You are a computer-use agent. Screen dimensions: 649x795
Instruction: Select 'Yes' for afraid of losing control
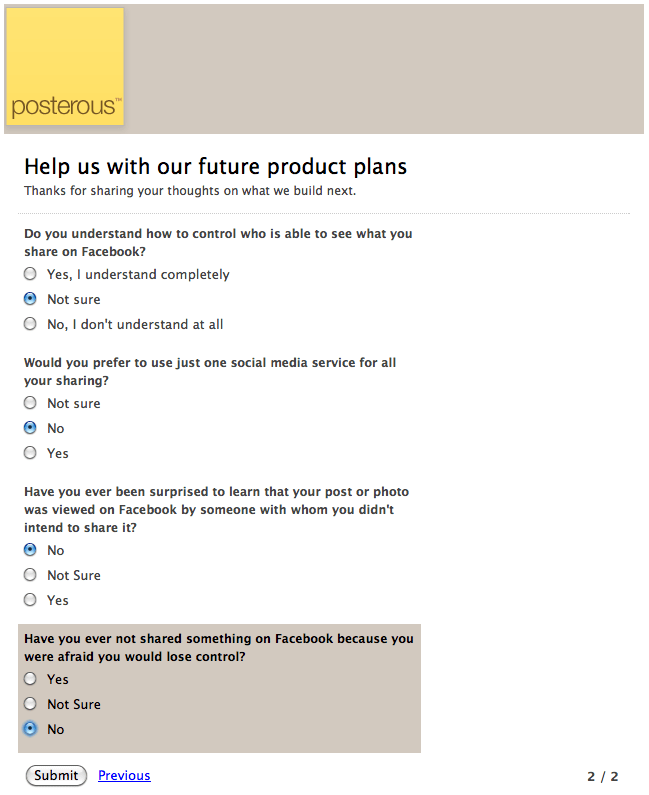[30, 679]
